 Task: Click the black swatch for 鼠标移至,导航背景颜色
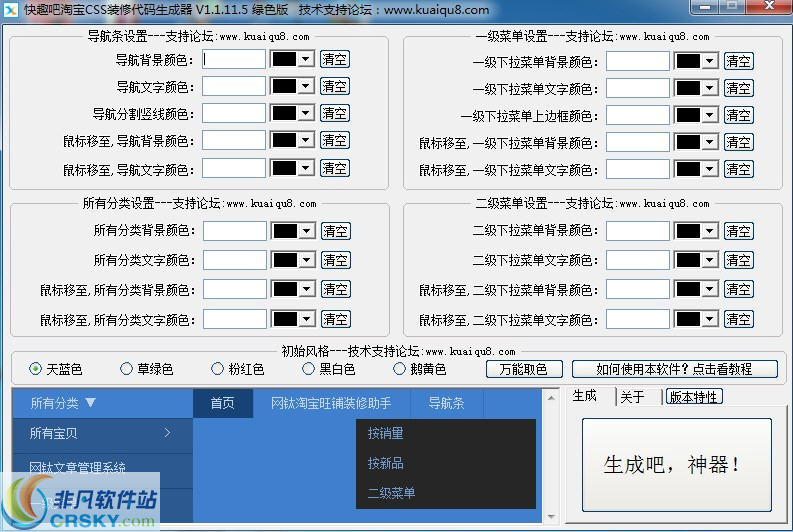coord(284,140)
